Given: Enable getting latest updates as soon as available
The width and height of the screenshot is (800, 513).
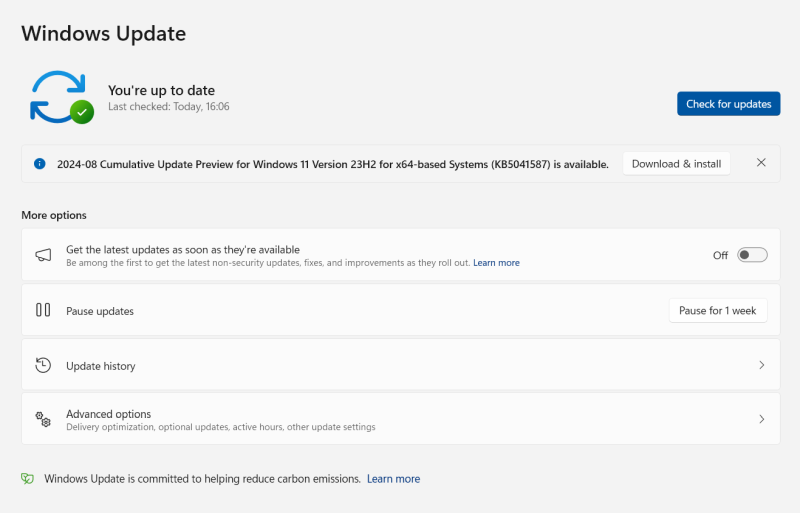Looking at the screenshot, I should (752, 255).
